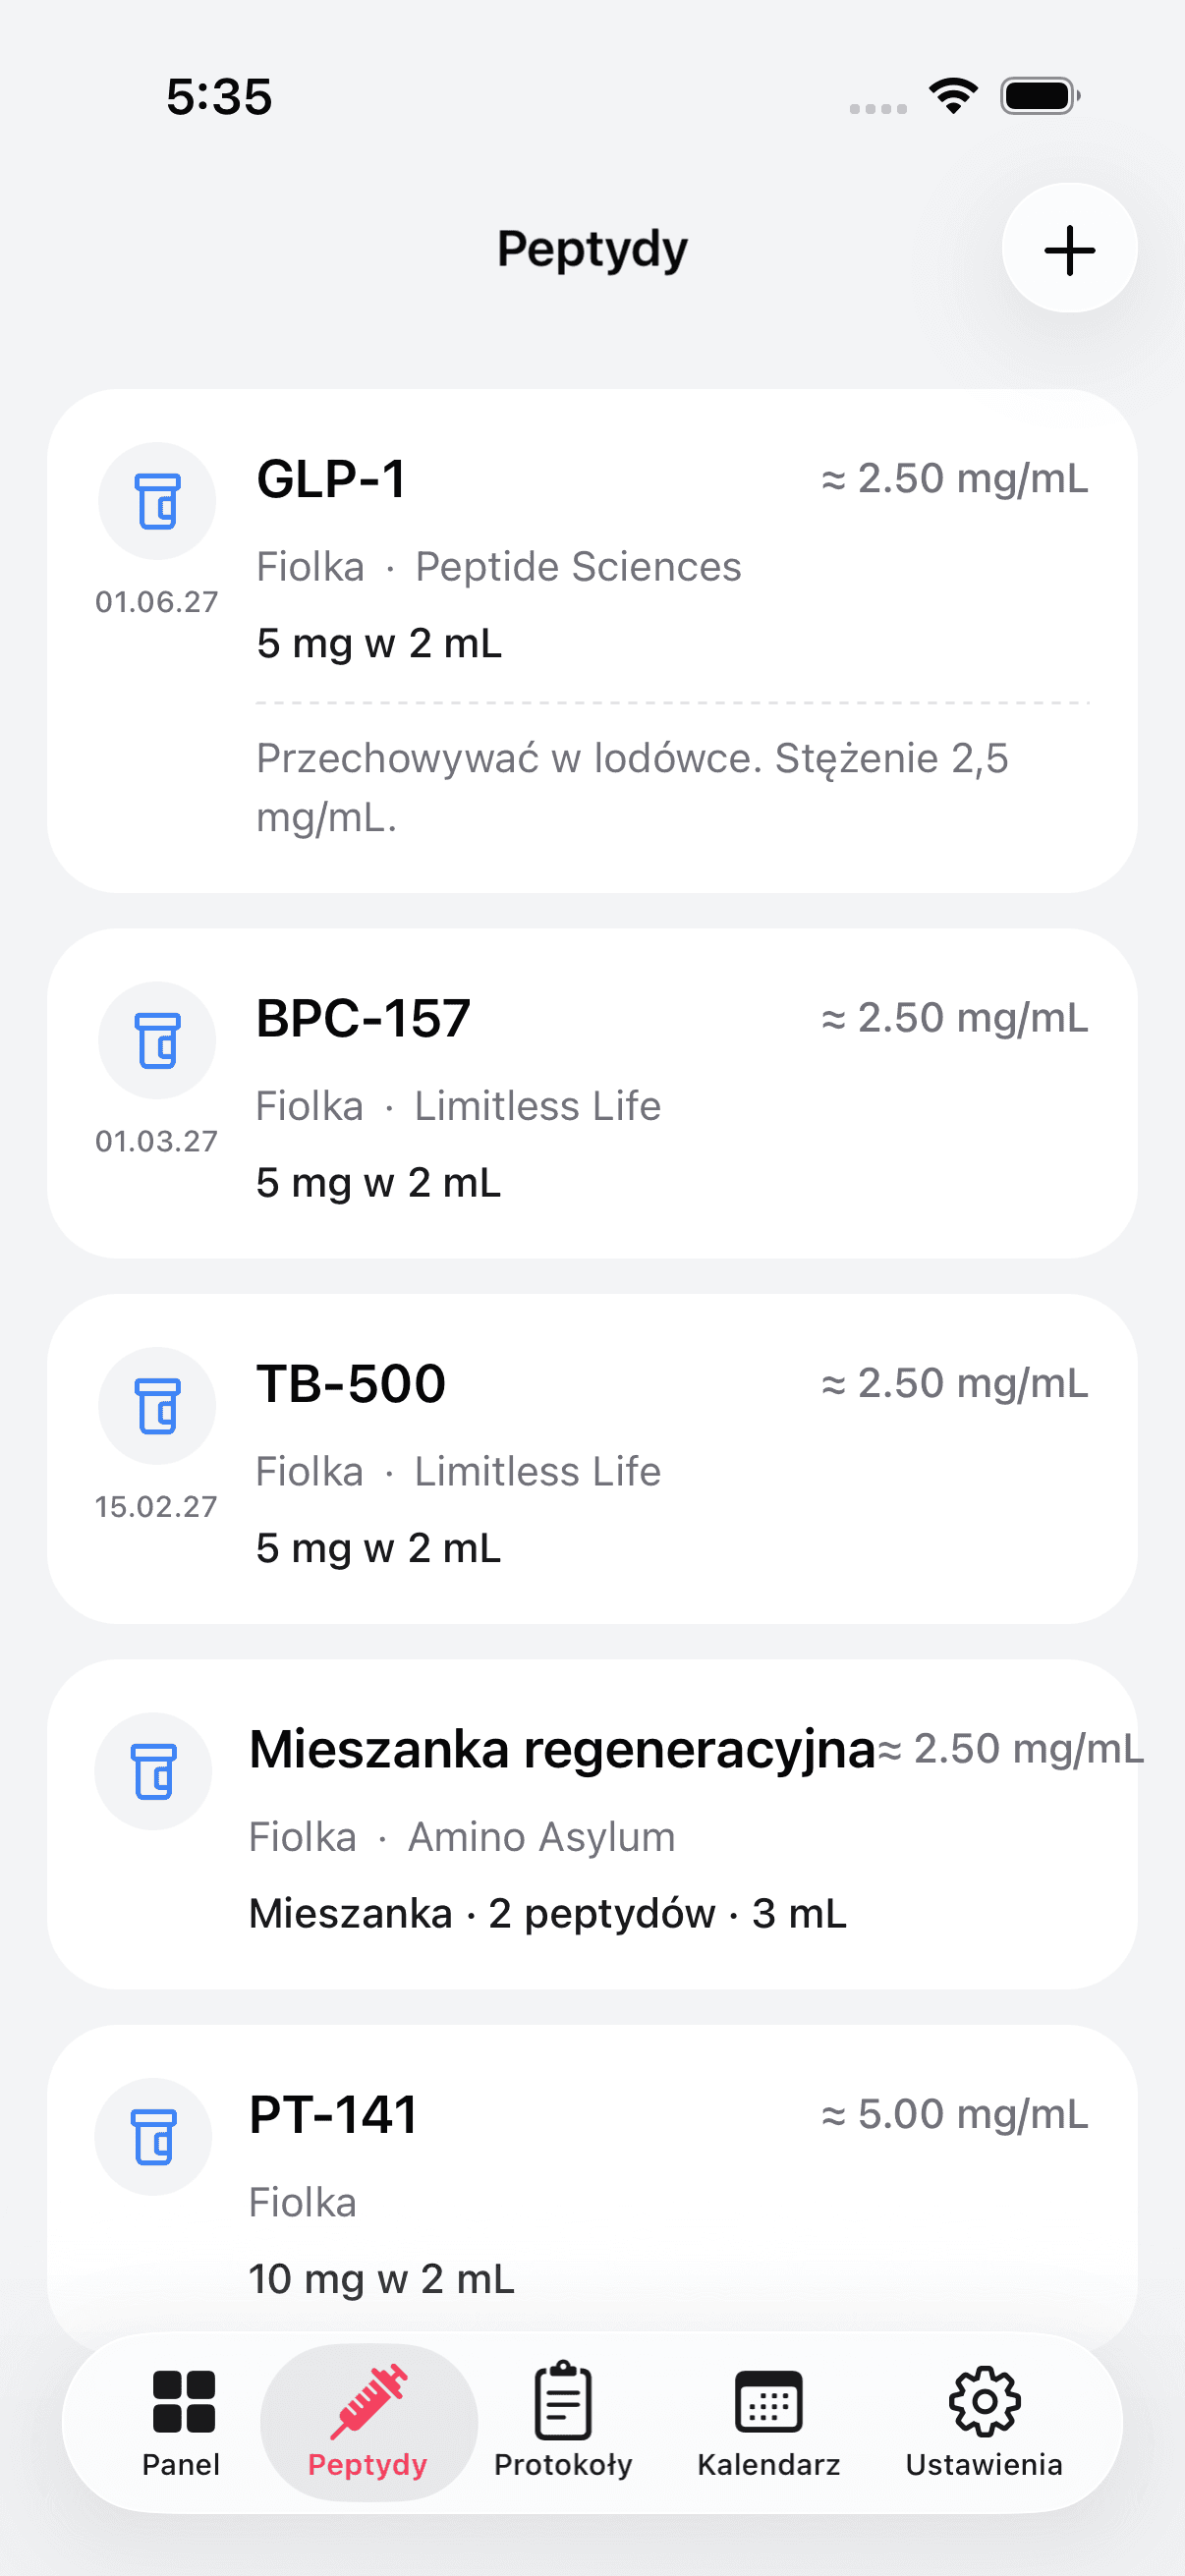Tap the GLP-1 vial icon
1185x2576 pixels.
157,501
